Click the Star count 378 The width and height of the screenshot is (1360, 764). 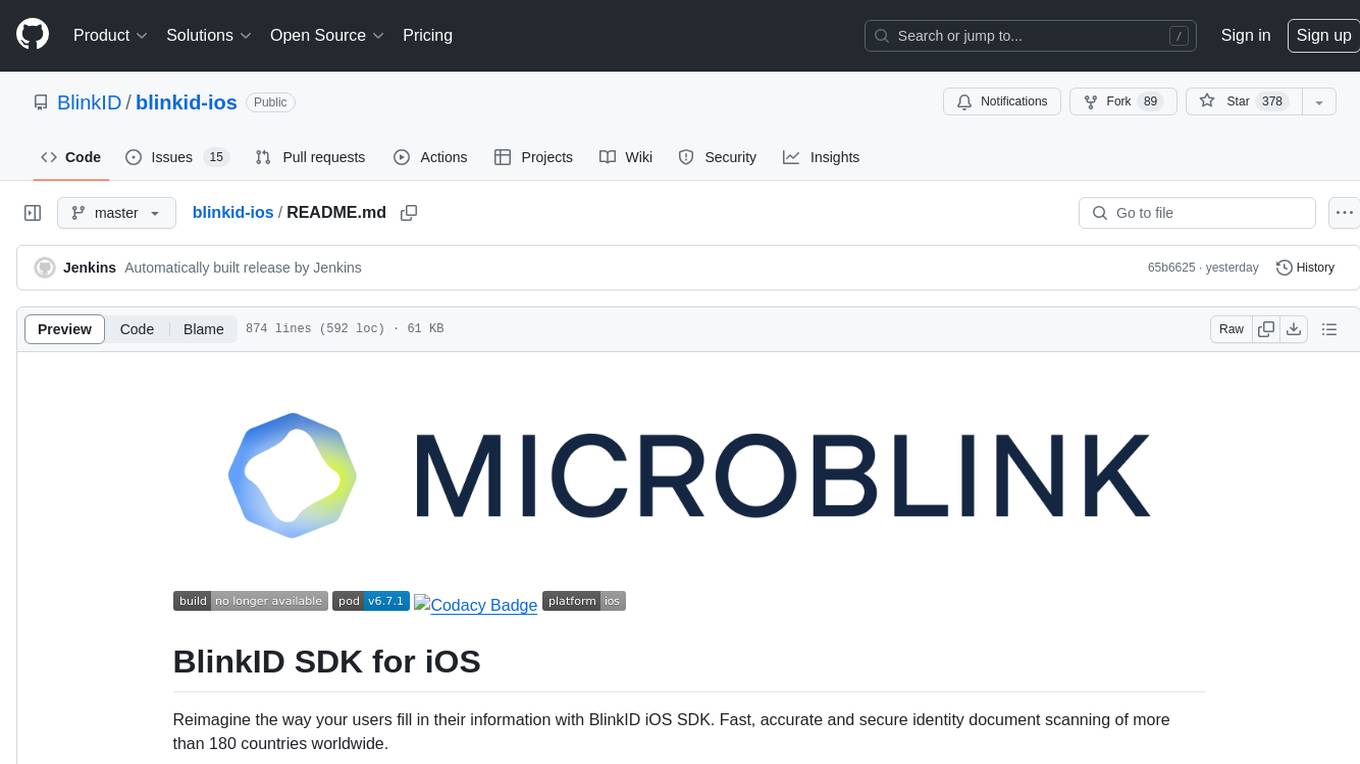(1272, 101)
